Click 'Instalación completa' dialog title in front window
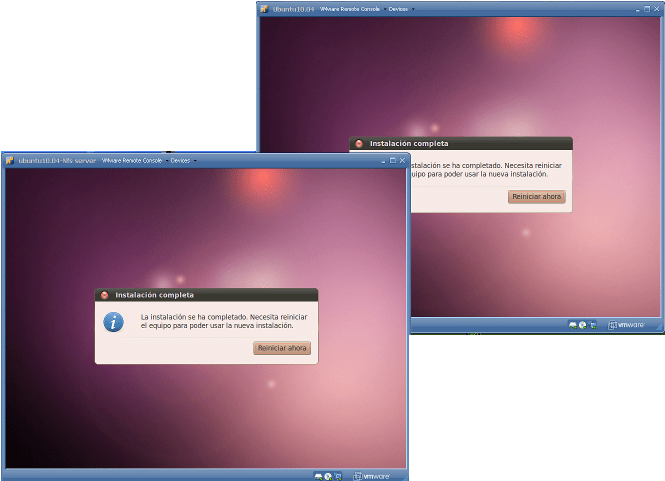665x481 pixels. pos(154,295)
